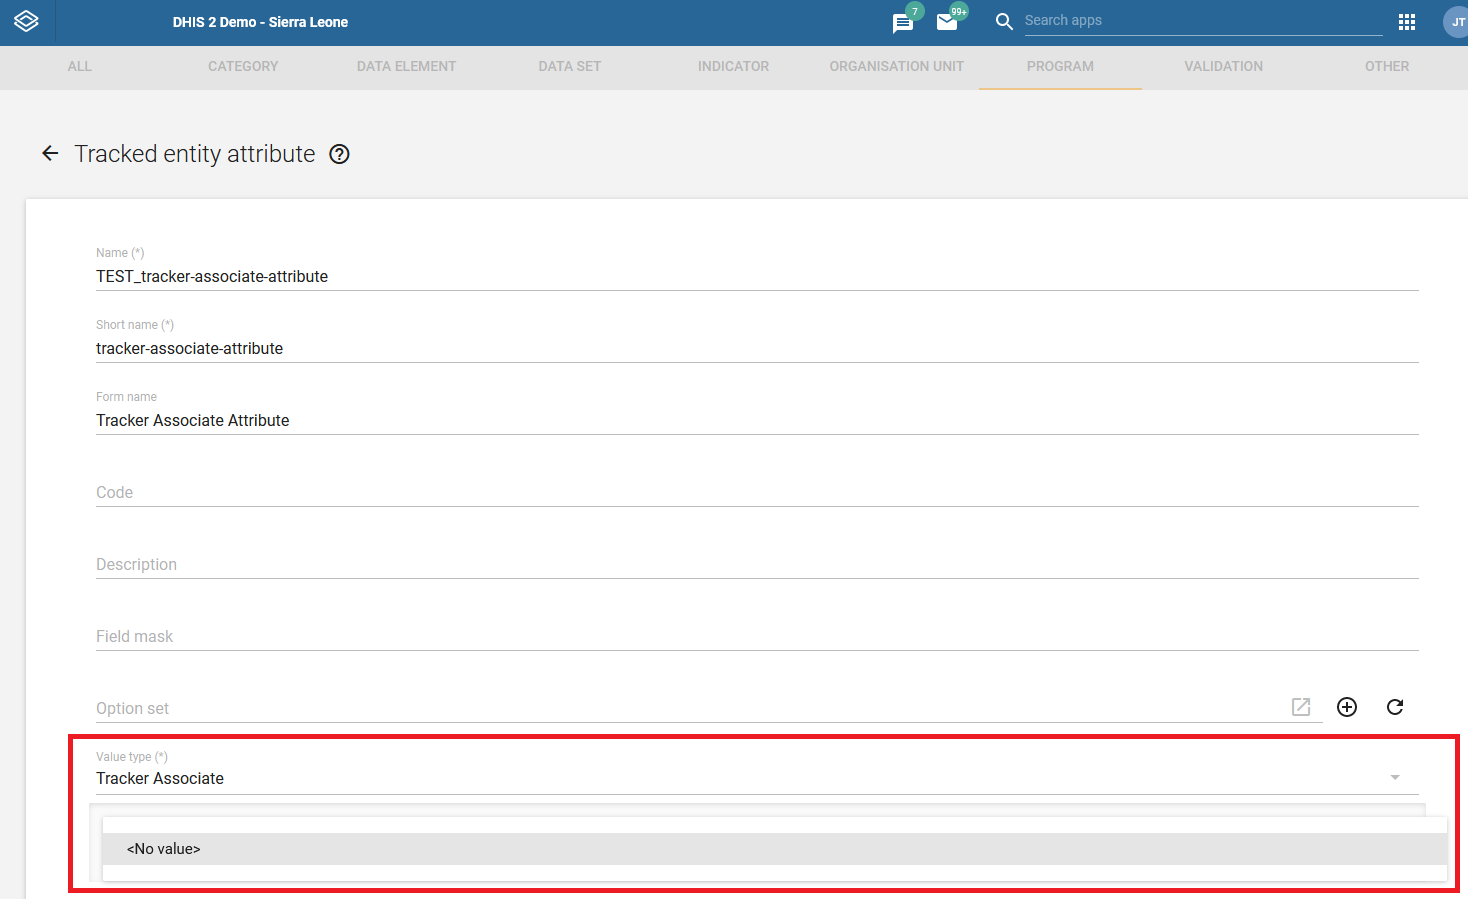Focus the Search apps field
The width and height of the screenshot is (1468, 899).
click(1203, 21)
